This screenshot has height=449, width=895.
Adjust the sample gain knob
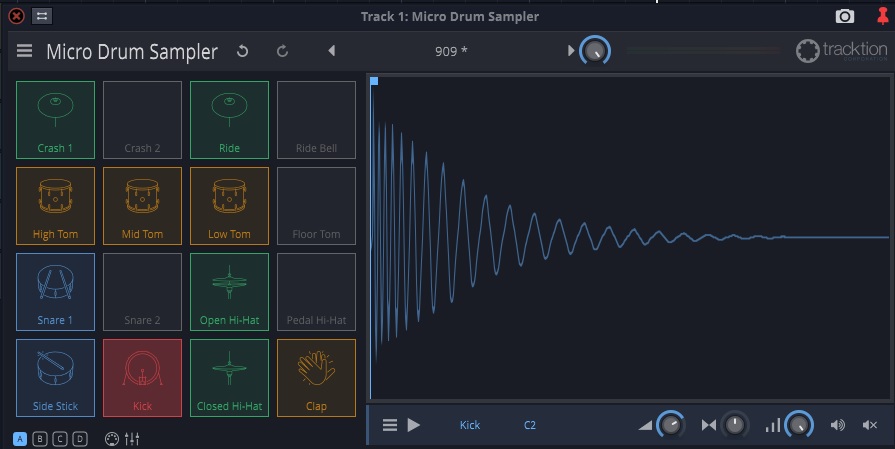pyautogui.click(x=671, y=425)
